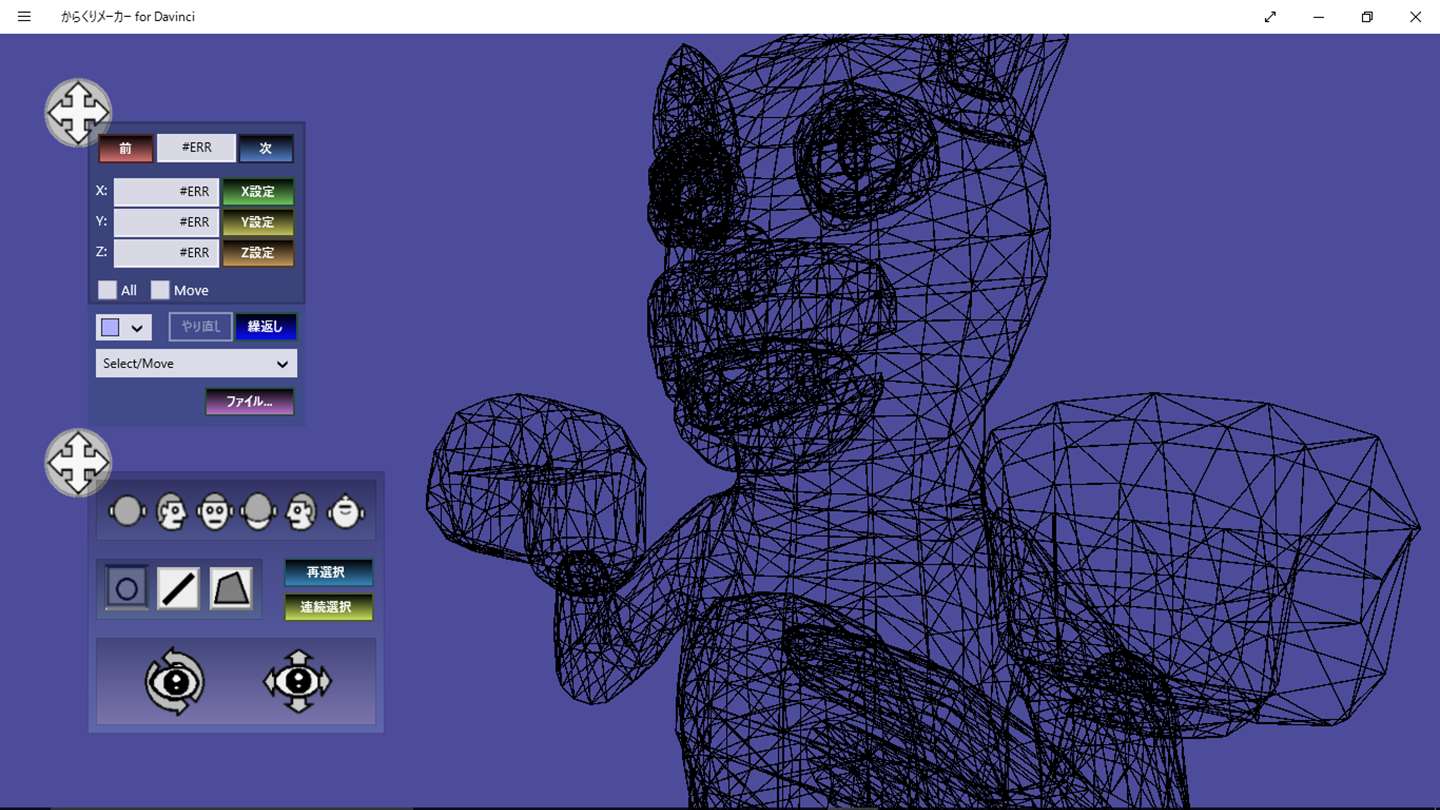Click the Y設定 button

(258, 223)
